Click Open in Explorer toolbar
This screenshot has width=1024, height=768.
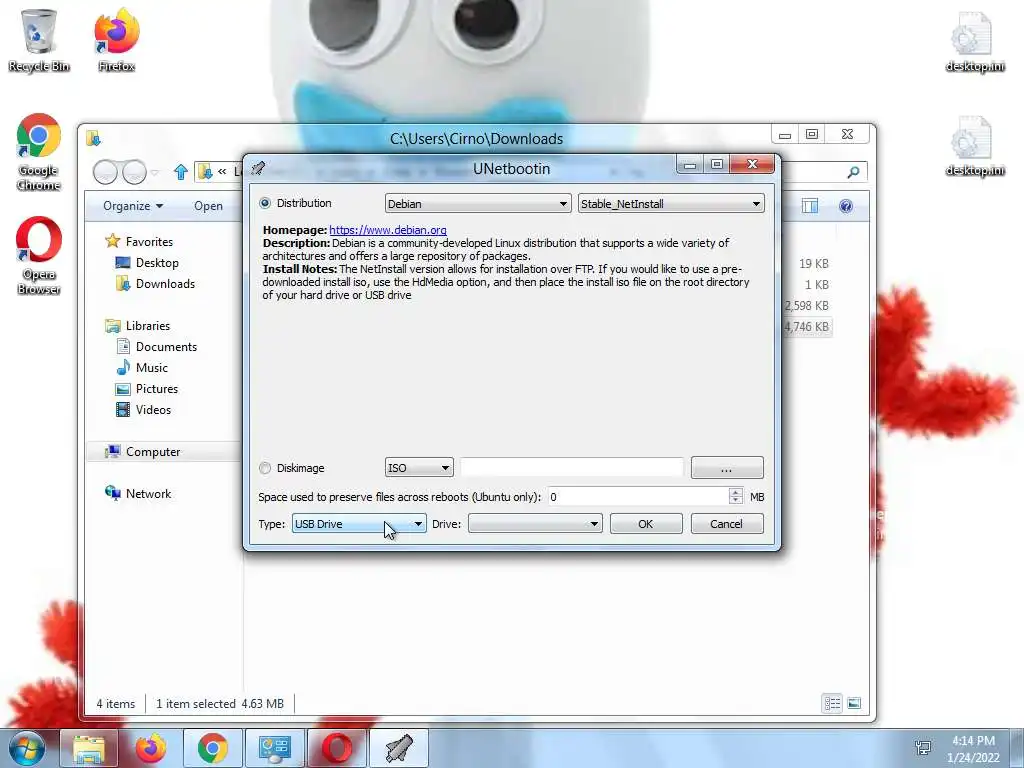[x=208, y=206]
